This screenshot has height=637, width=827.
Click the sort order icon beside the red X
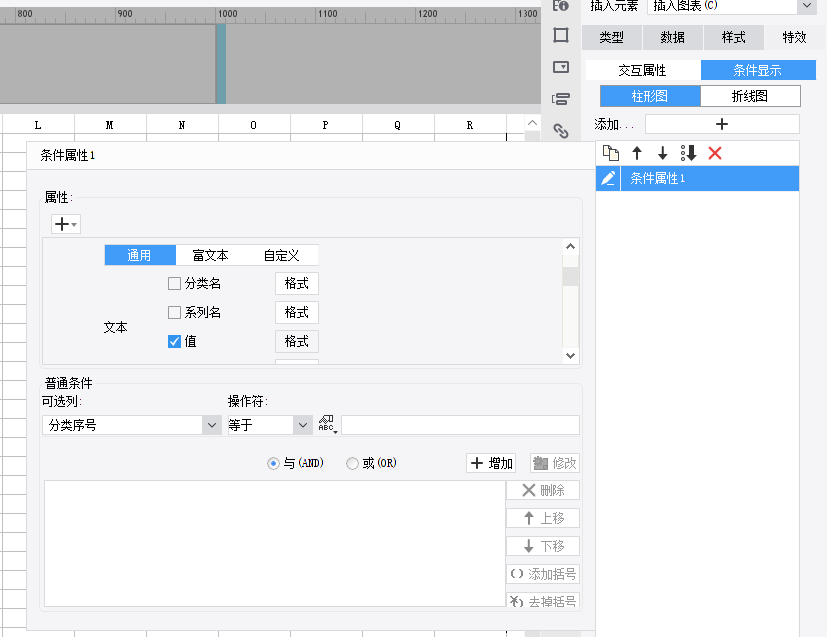pyautogui.click(x=688, y=153)
